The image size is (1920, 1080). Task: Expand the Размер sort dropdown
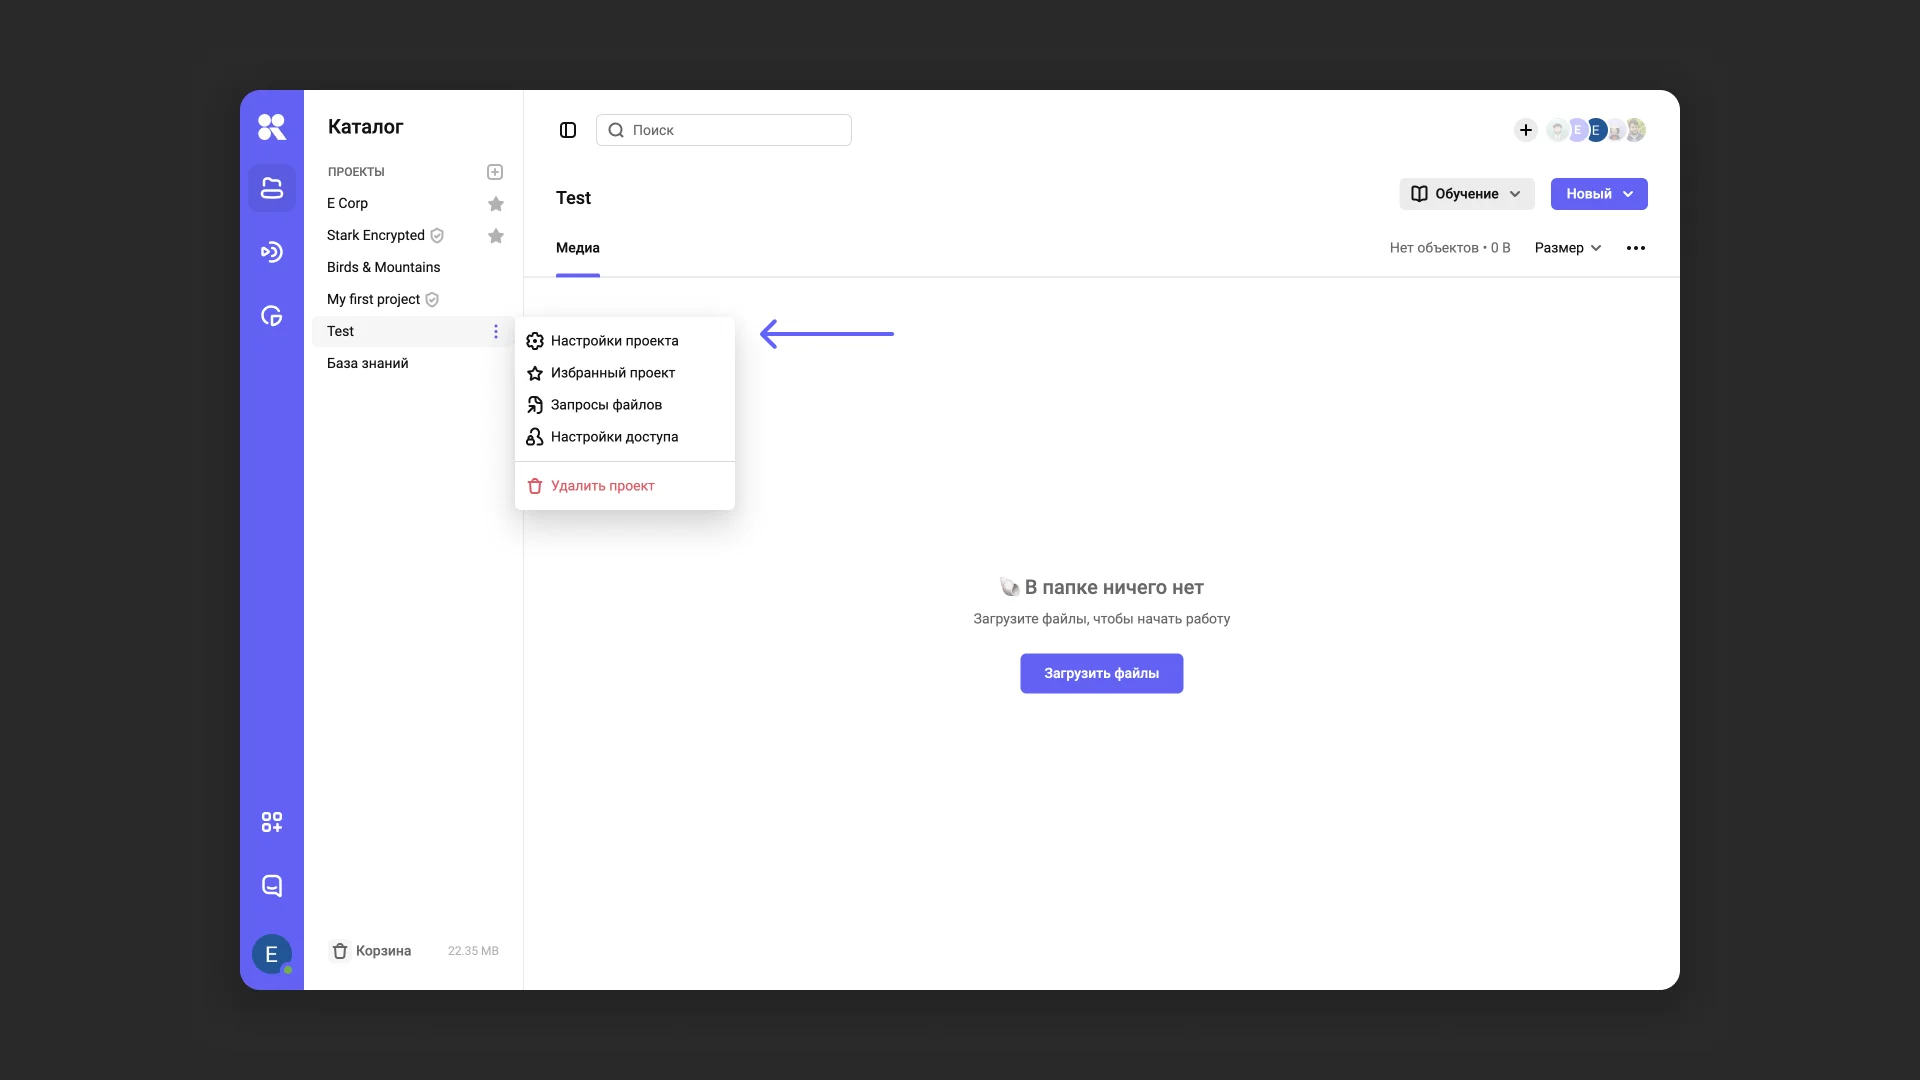pyautogui.click(x=1567, y=248)
